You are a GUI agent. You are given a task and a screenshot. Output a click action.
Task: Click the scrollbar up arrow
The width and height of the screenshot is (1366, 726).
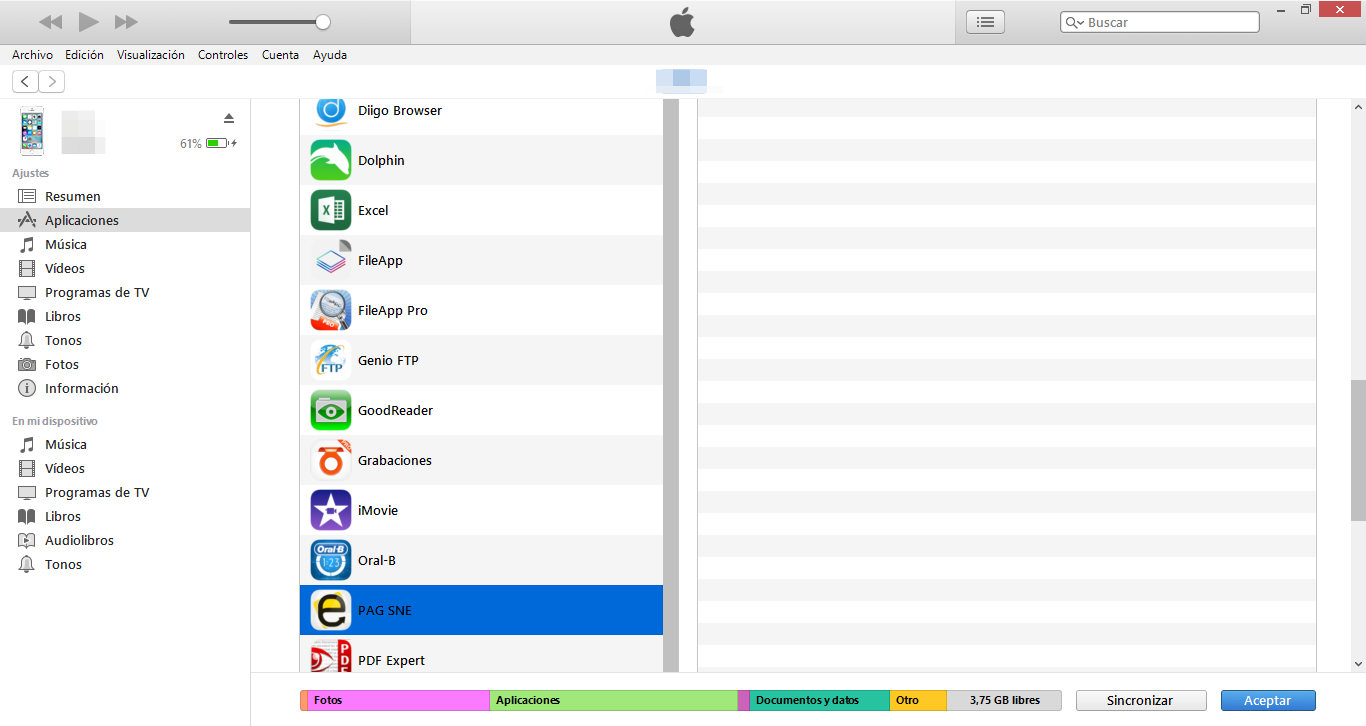pos(1358,107)
